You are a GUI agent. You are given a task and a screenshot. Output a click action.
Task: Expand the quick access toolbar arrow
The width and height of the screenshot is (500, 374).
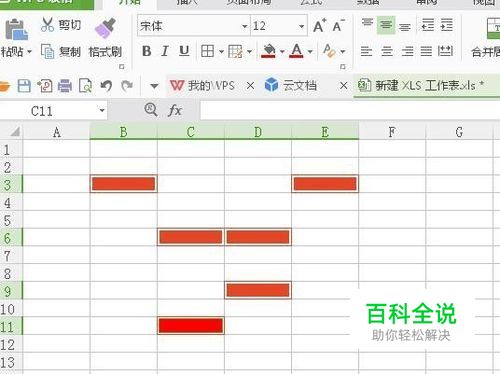click(x=154, y=86)
